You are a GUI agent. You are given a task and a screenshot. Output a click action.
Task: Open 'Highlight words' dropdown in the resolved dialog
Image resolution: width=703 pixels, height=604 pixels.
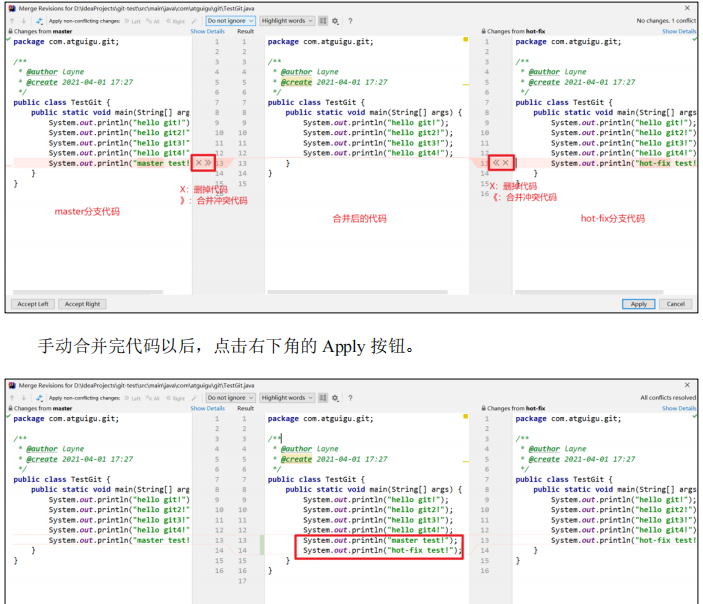(x=287, y=398)
